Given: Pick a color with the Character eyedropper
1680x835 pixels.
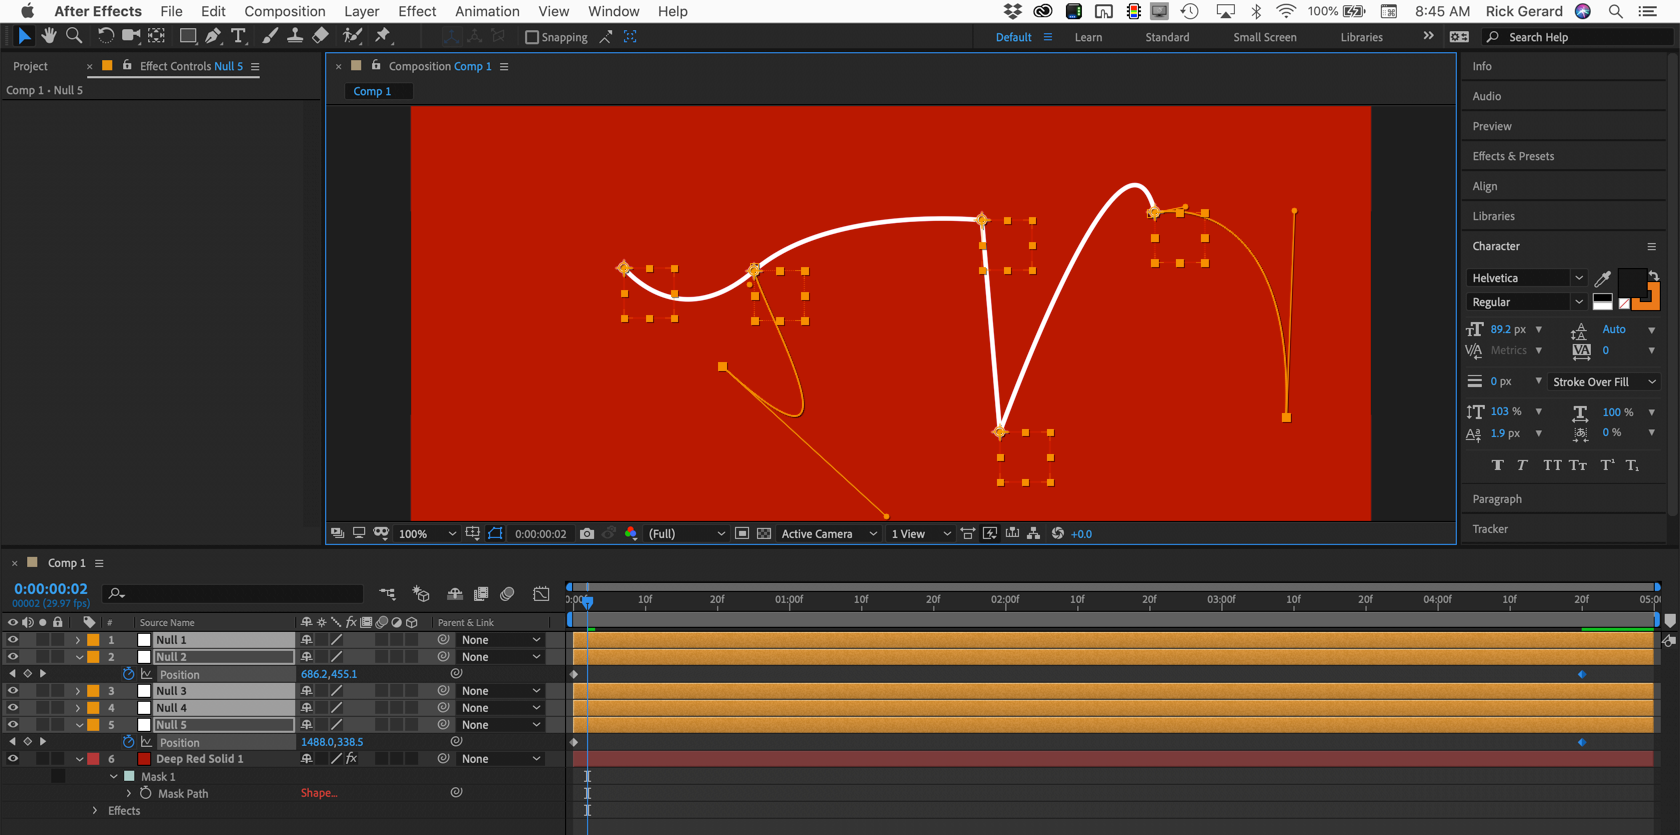Looking at the screenshot, I should click(1602, 278).
